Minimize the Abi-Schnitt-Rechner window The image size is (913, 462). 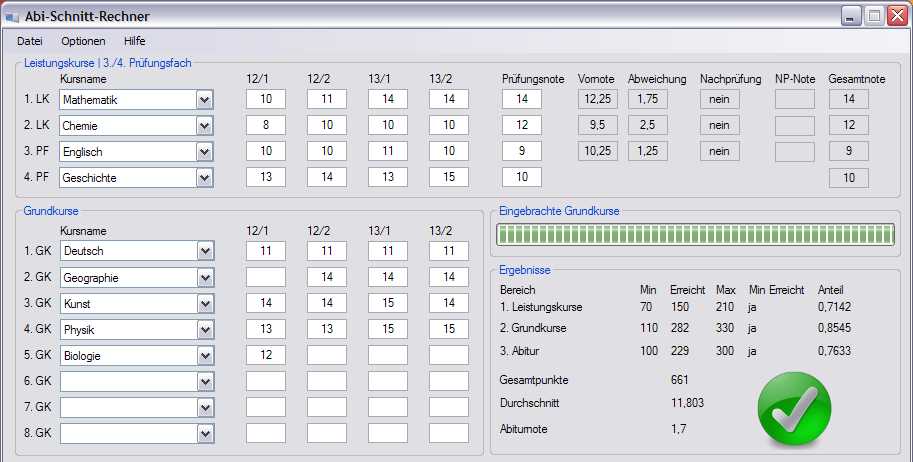pyautogui.click(x=851, y=16)
